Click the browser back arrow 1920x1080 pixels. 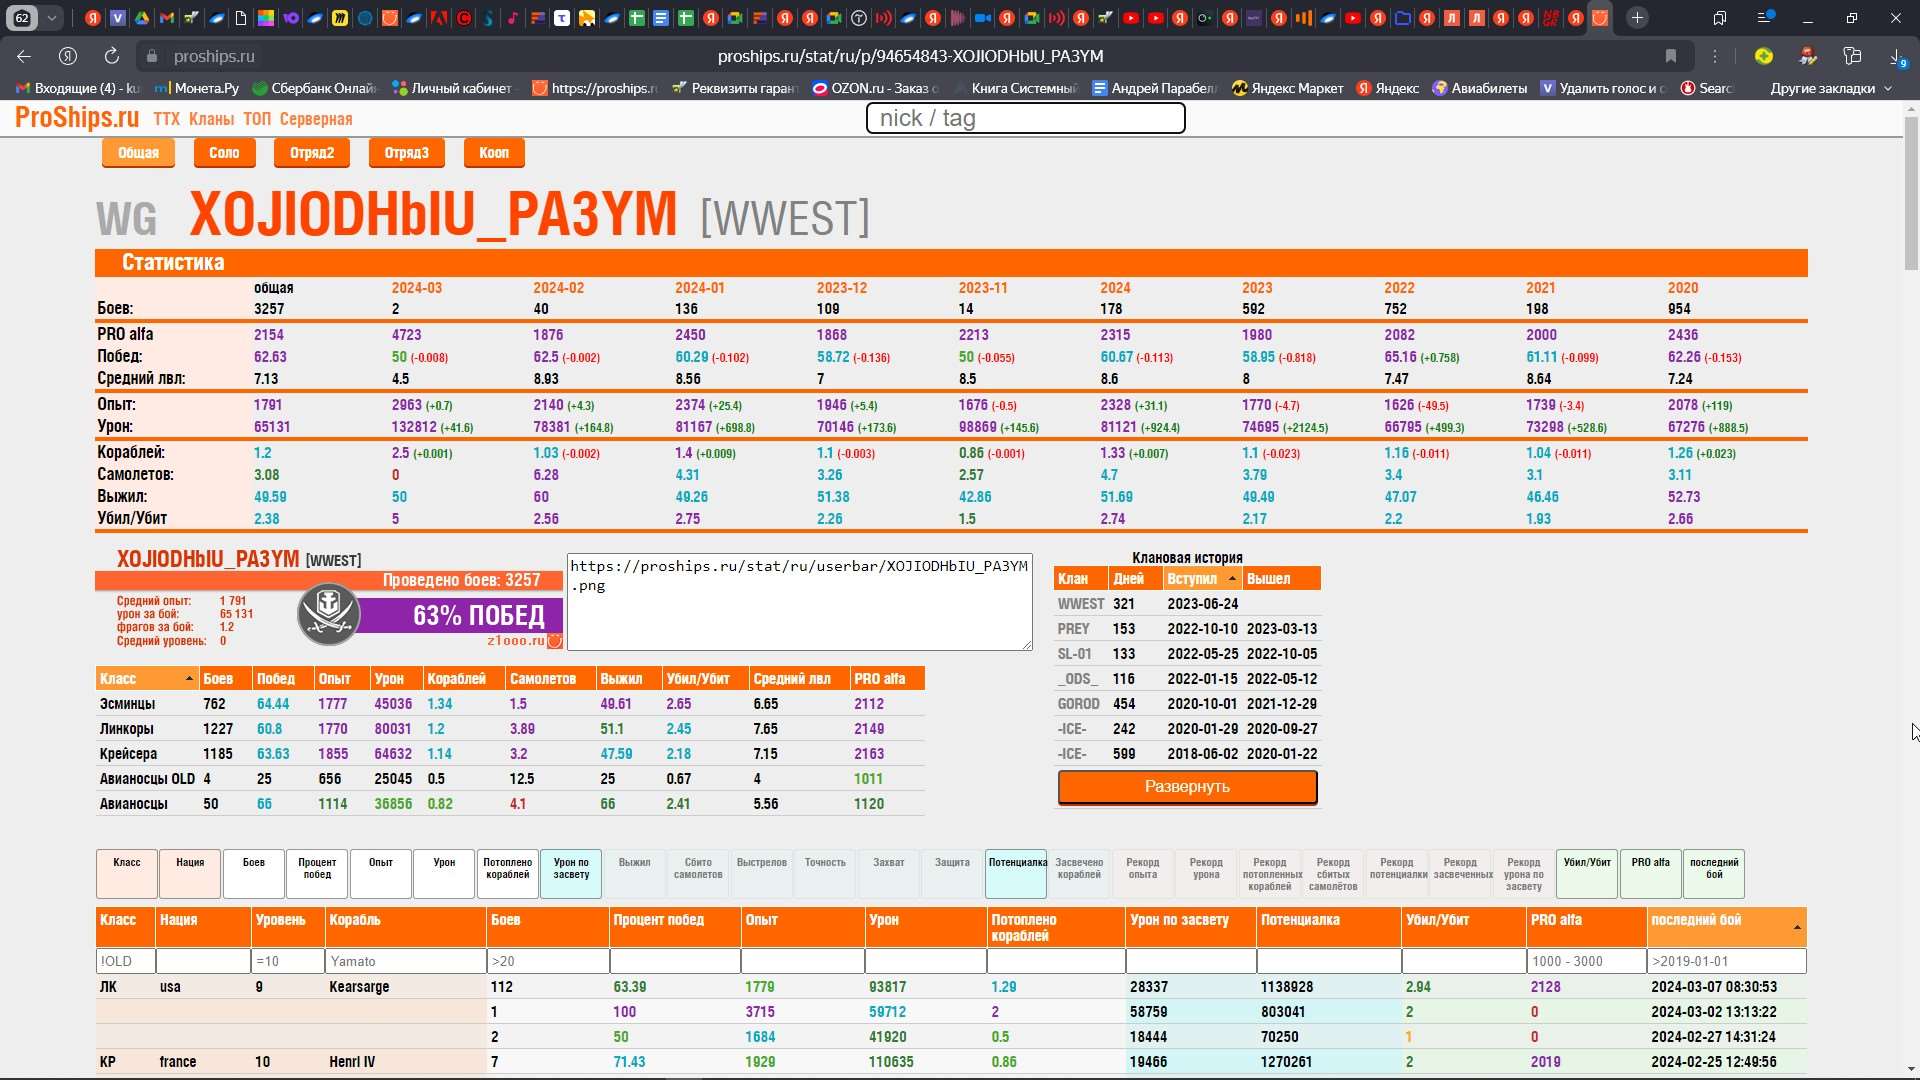24,56
